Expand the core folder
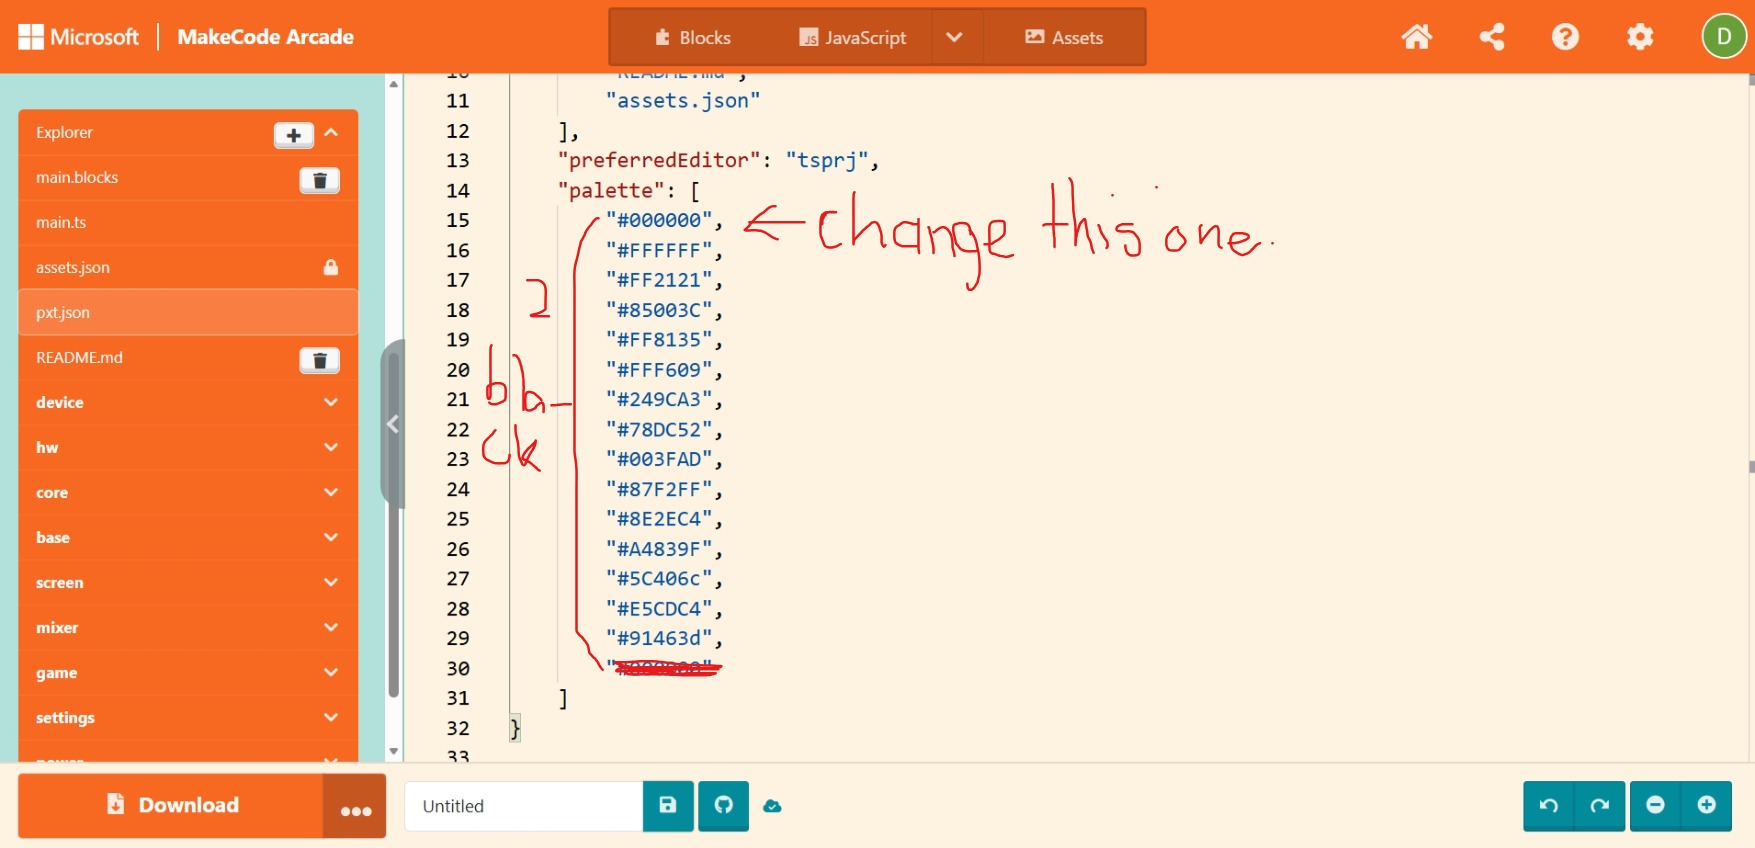This screenshot has width=1755, height=848. [x=188, y=492]
